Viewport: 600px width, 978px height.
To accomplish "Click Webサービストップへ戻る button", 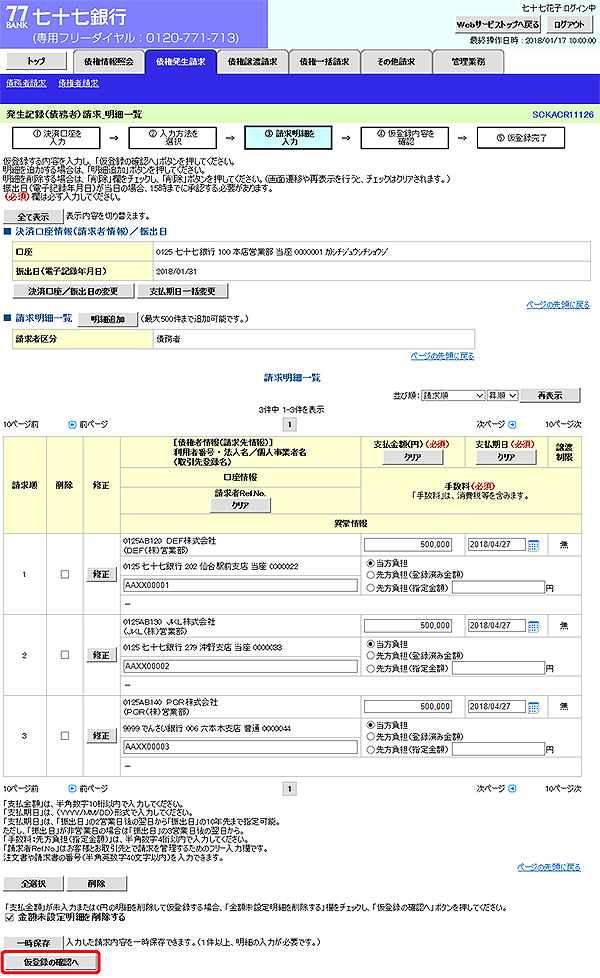I will coord(498,24).
